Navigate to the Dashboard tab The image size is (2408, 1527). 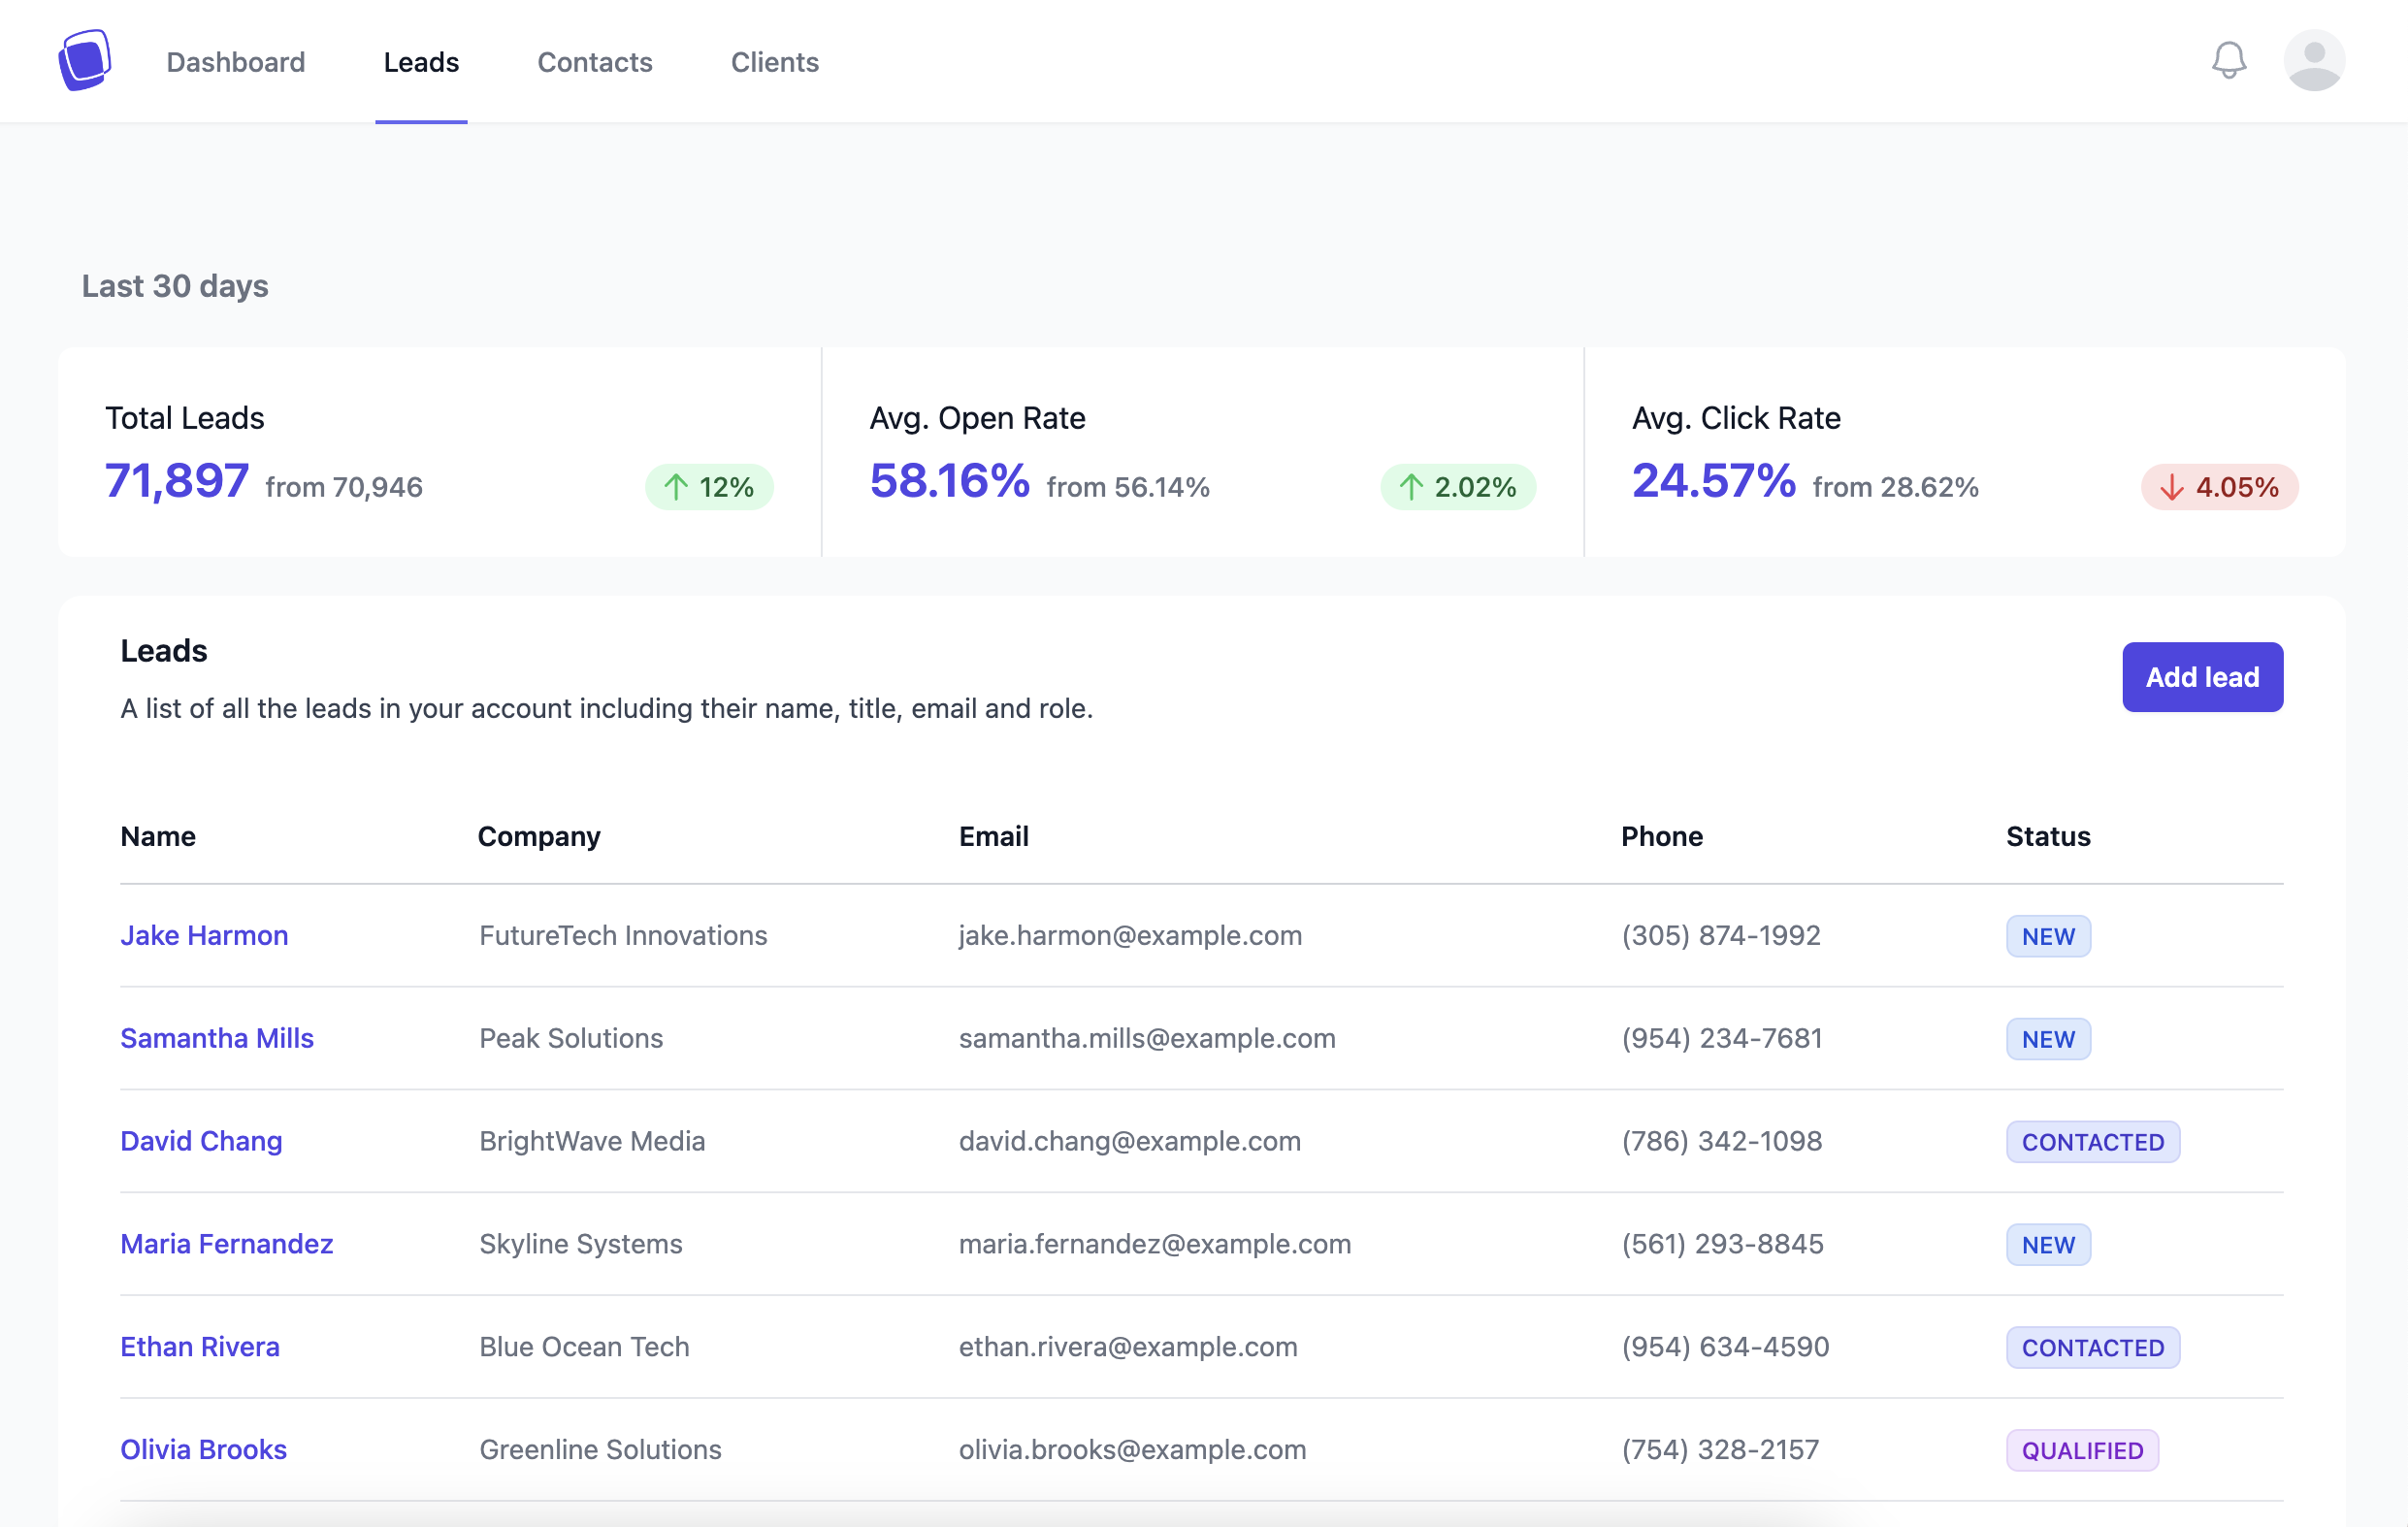click(236, 62)
